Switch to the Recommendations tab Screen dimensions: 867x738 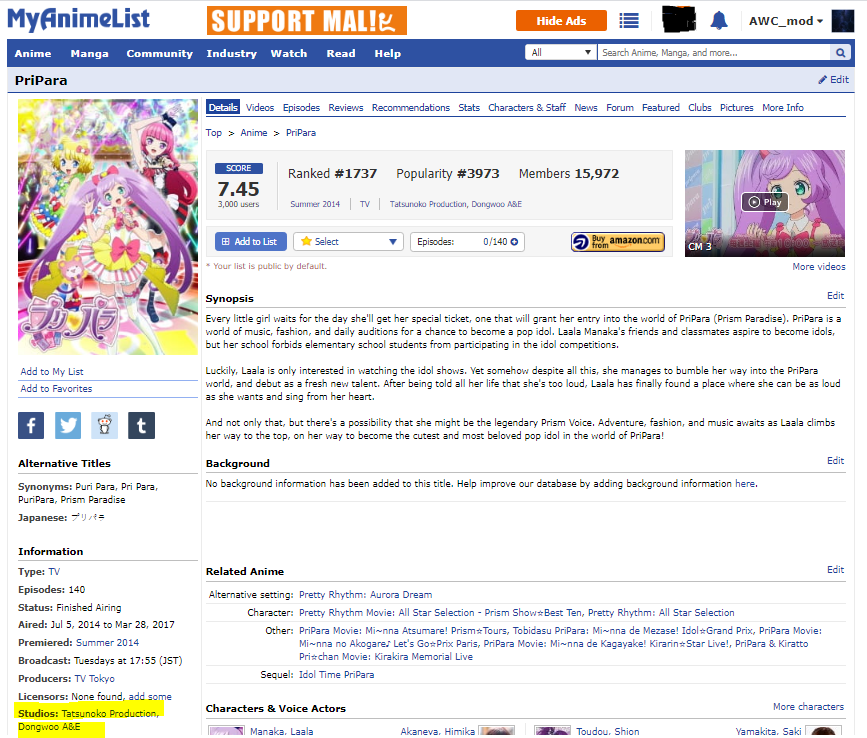click(x=411, y=107)
